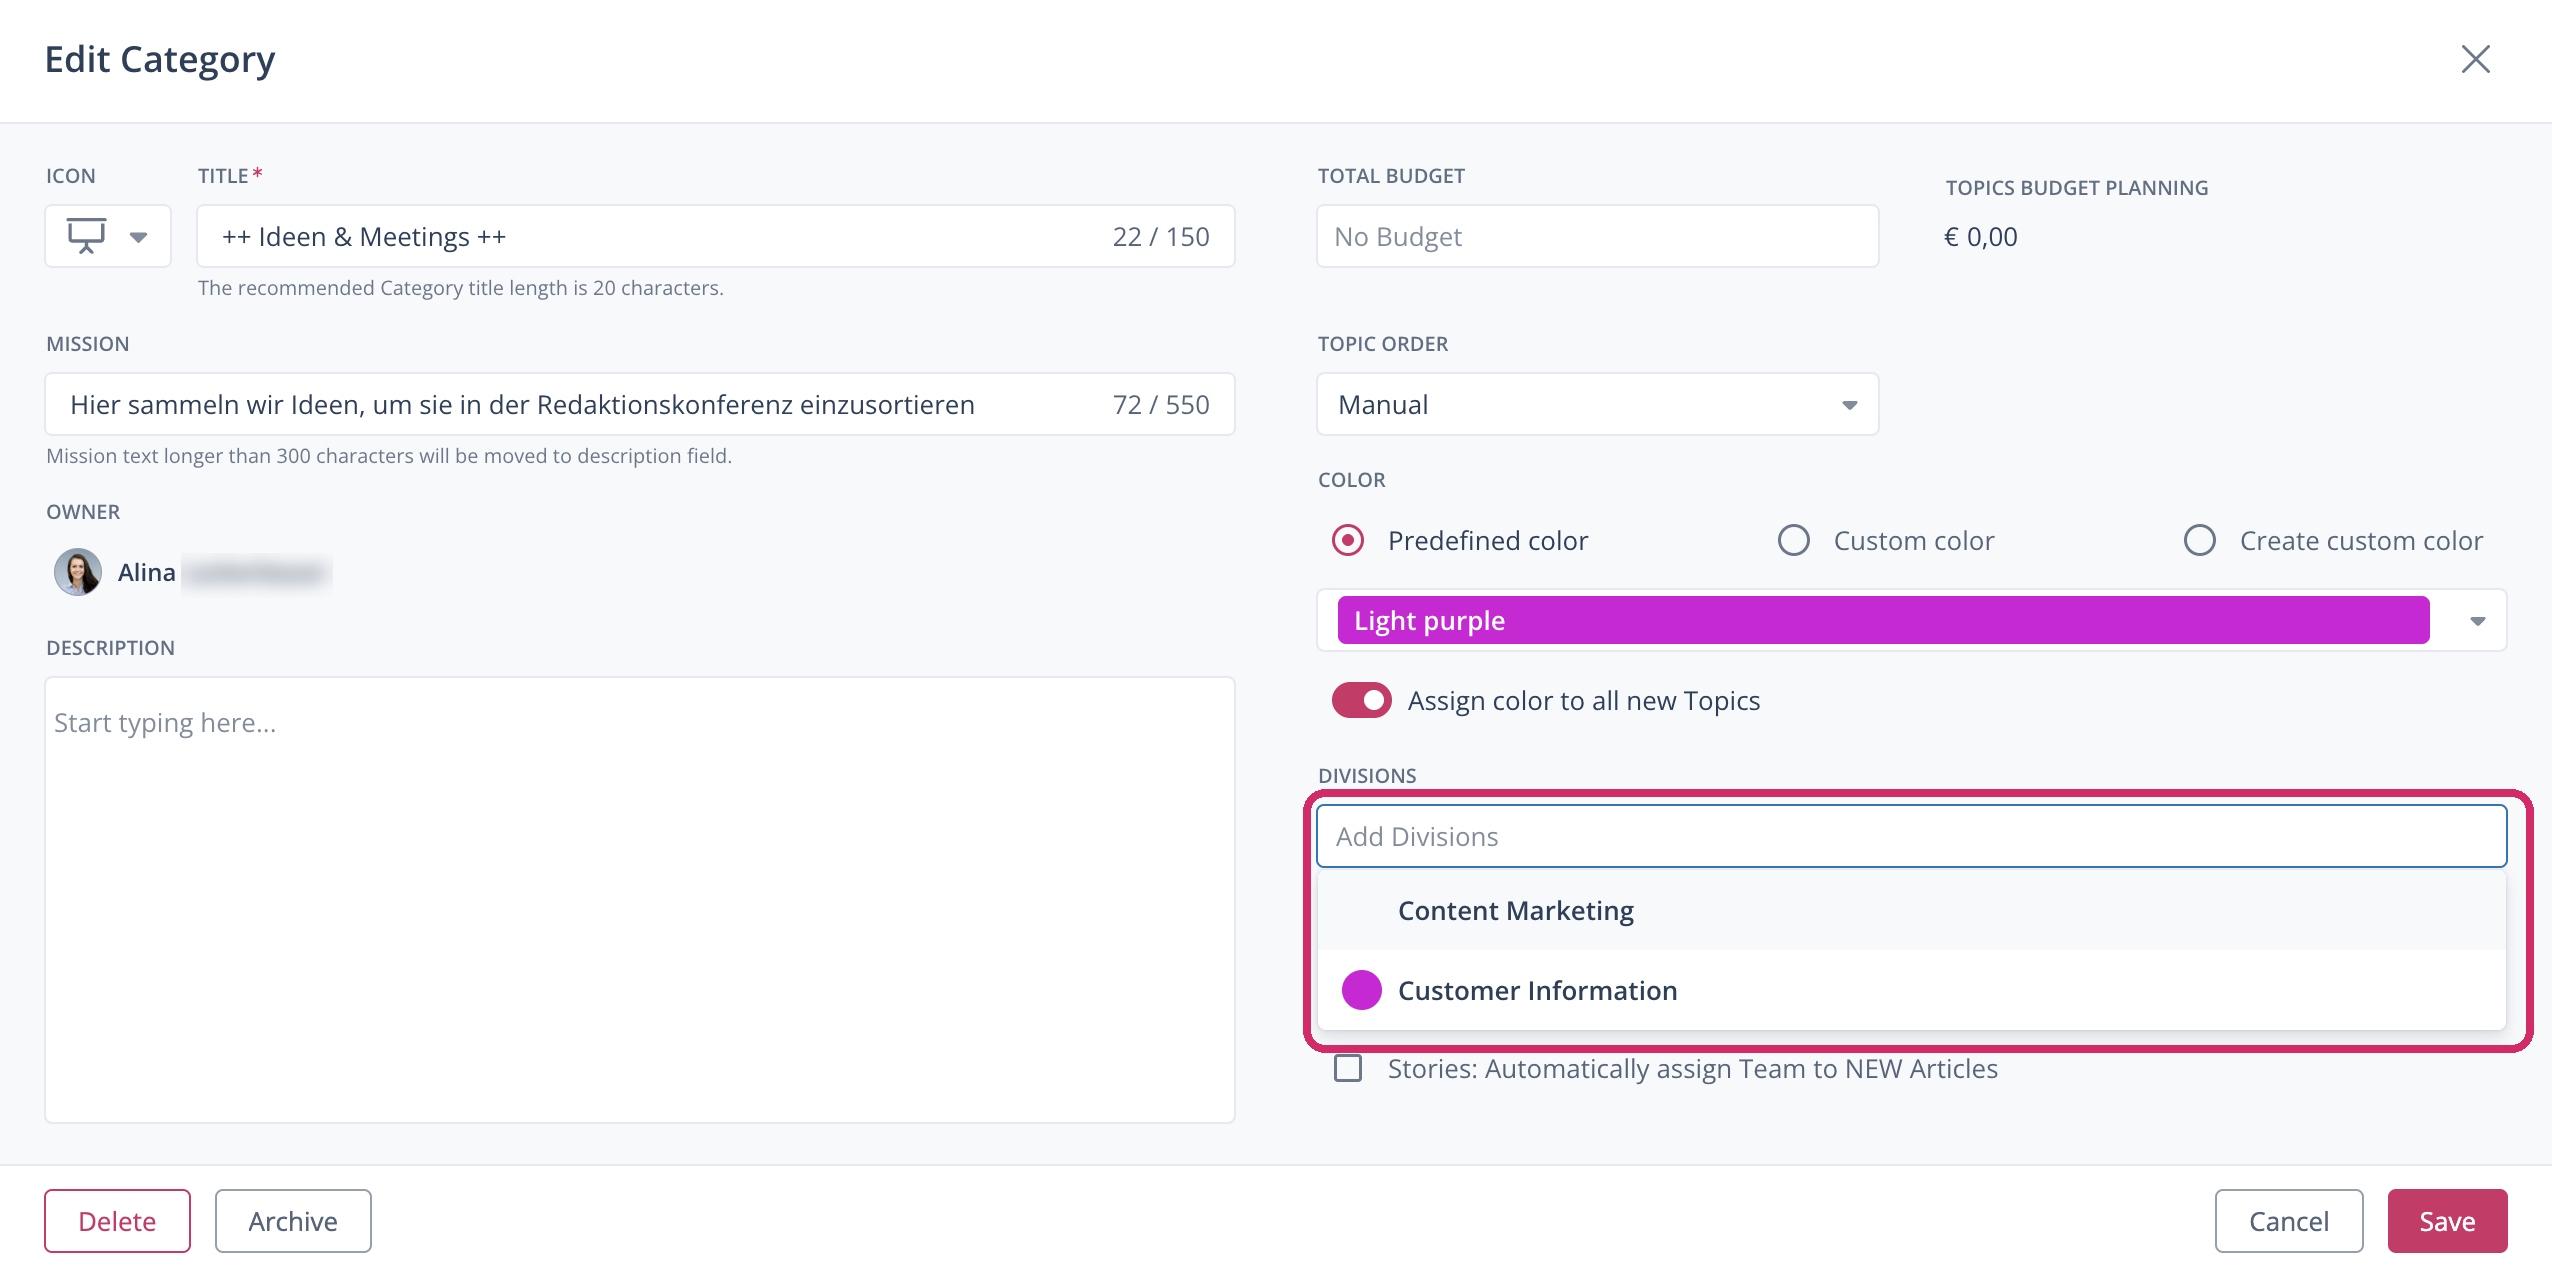Click the No Budget total budget field
Image resolution: width=2552 pixels, height=1270 pixels.
[1597, 237]
